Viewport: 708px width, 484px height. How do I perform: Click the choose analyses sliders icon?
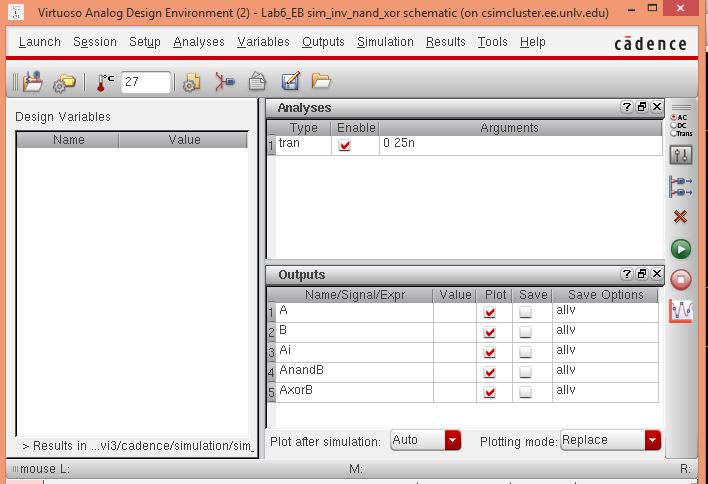[680, 156]
